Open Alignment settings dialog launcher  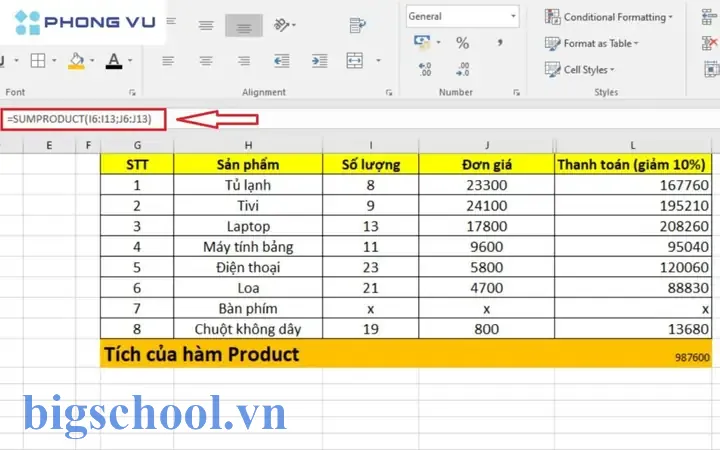(389, 92)
